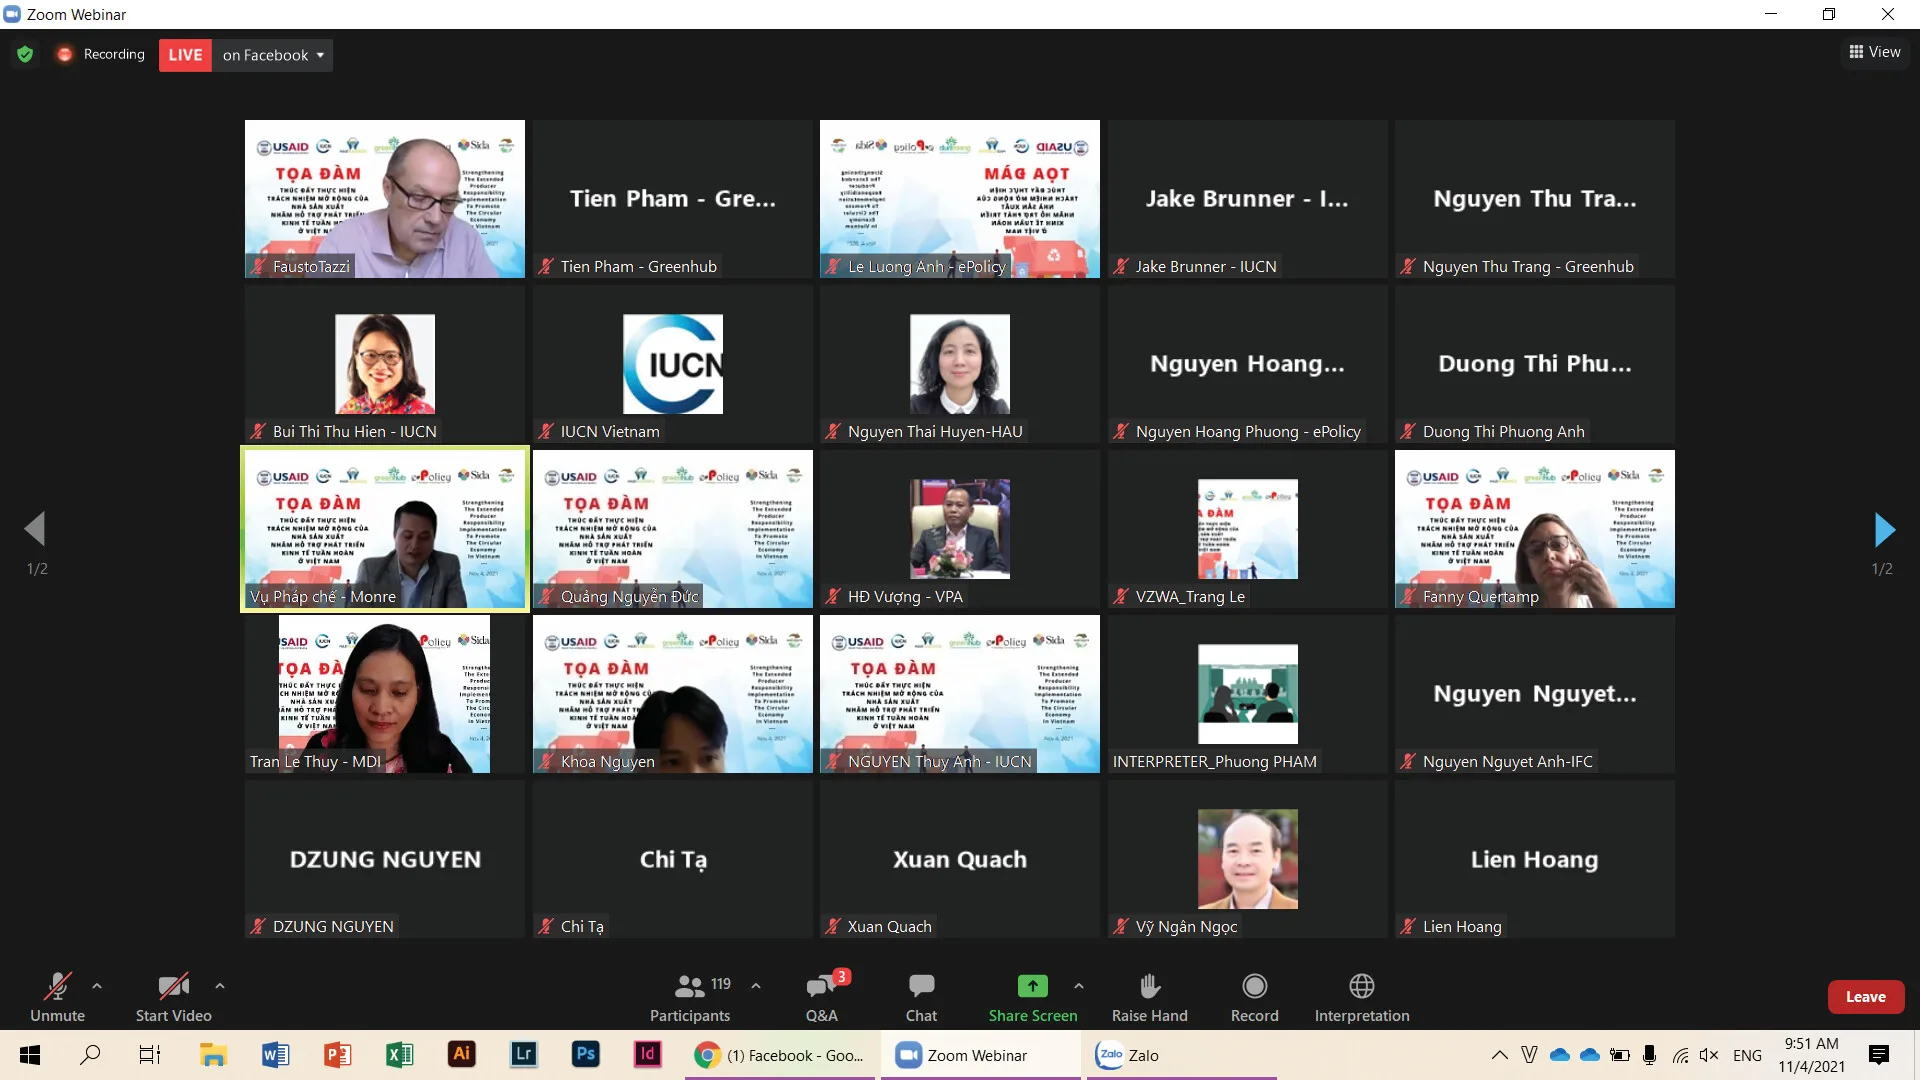This screenshot has height=1080, width=1920.
Task: Click the green encryption shield icon
Action: pos(25,54)
